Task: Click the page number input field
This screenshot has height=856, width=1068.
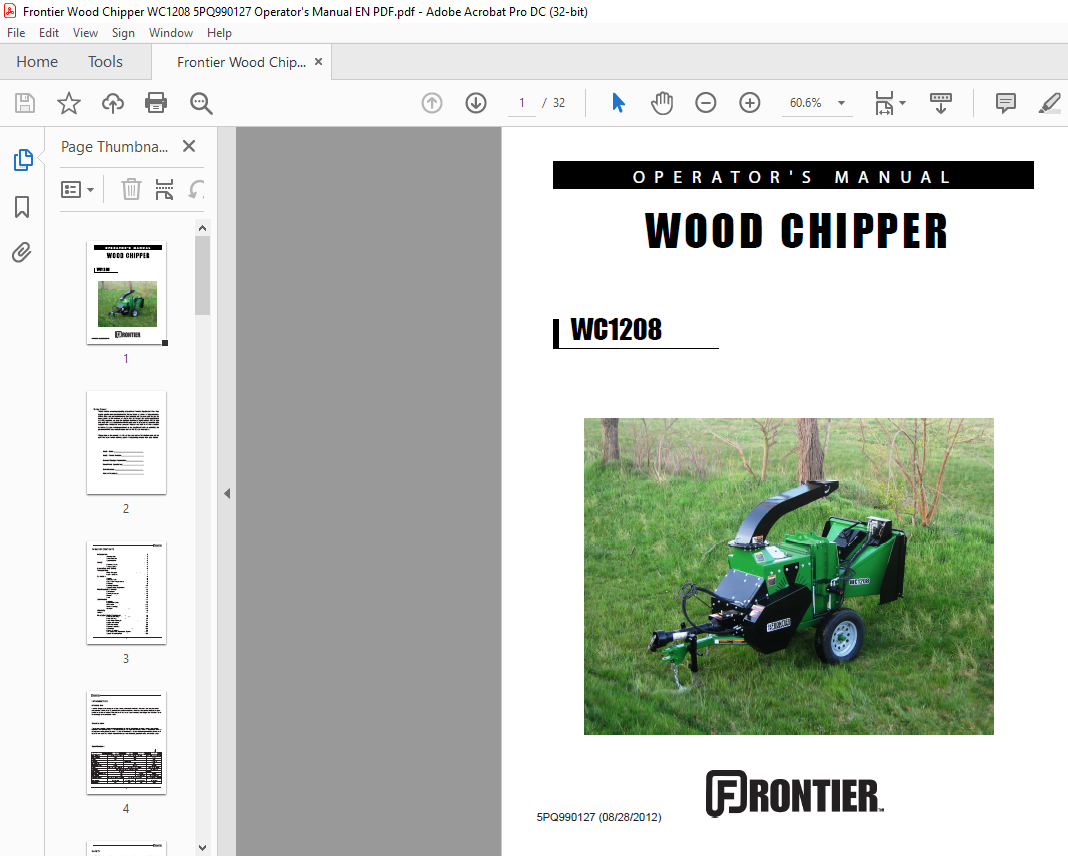Action: (522, 103)
